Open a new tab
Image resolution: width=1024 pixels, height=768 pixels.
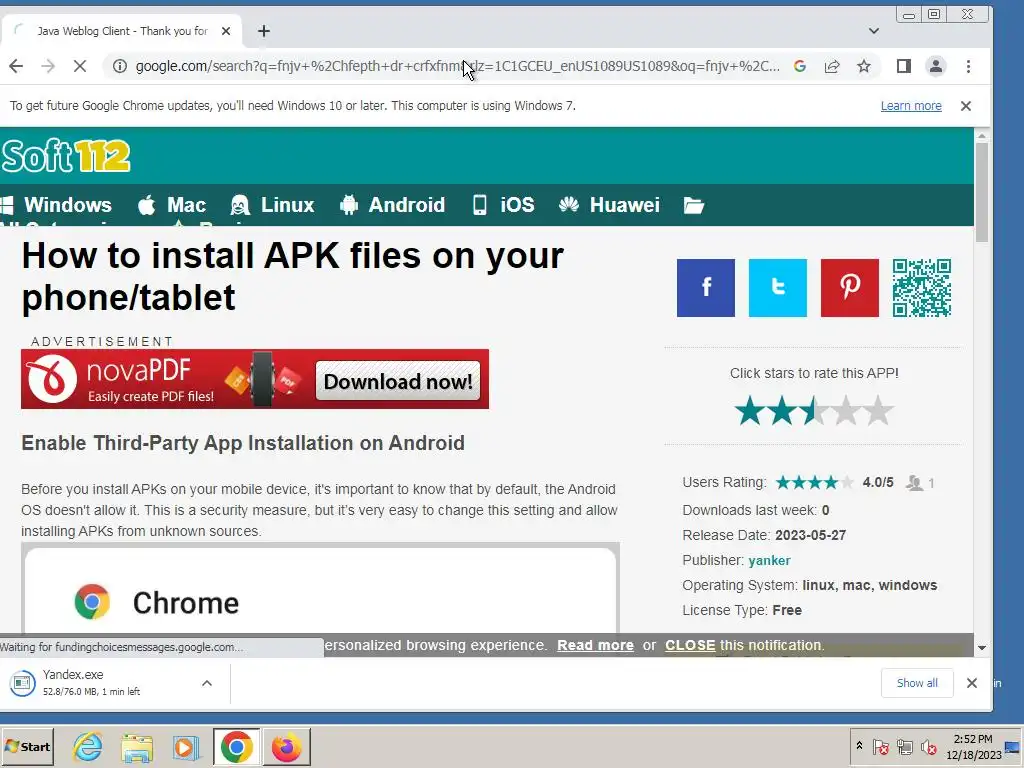point(264,31)
